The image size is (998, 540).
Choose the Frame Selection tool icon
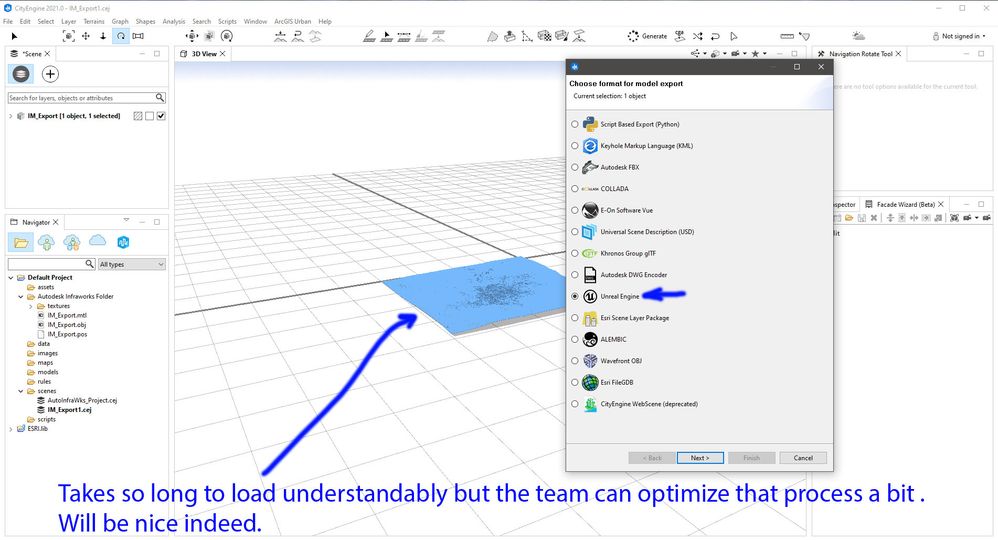click(69, 36)
